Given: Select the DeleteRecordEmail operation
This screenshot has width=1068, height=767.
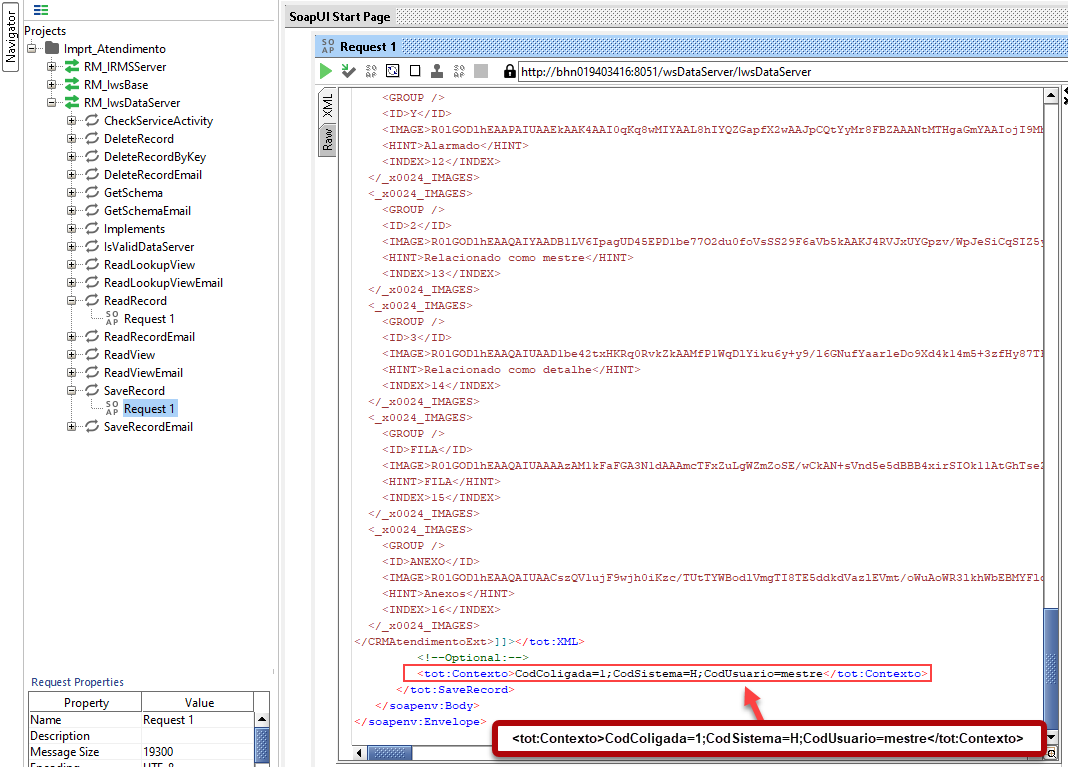Looking at the screenshot, I should click(153, 174).
